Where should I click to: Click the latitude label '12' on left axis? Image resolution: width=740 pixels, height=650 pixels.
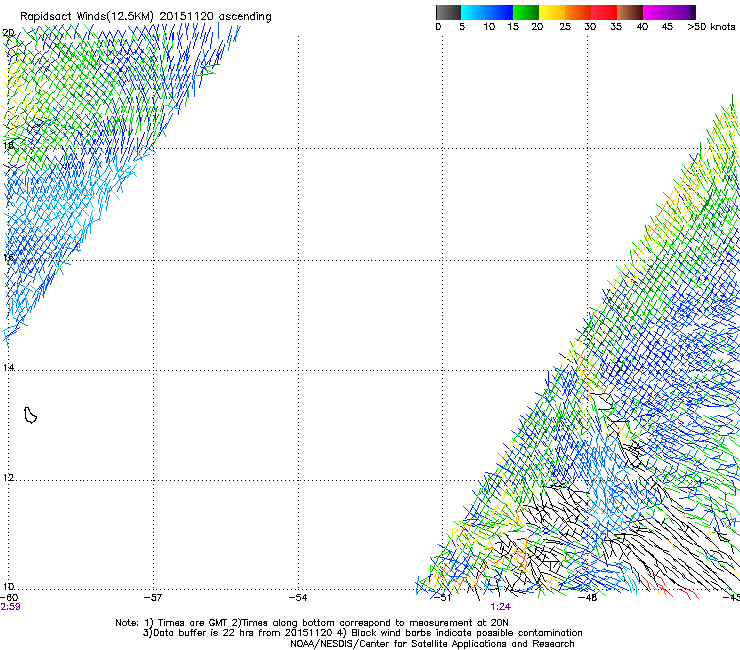click(x=8, y=478)
